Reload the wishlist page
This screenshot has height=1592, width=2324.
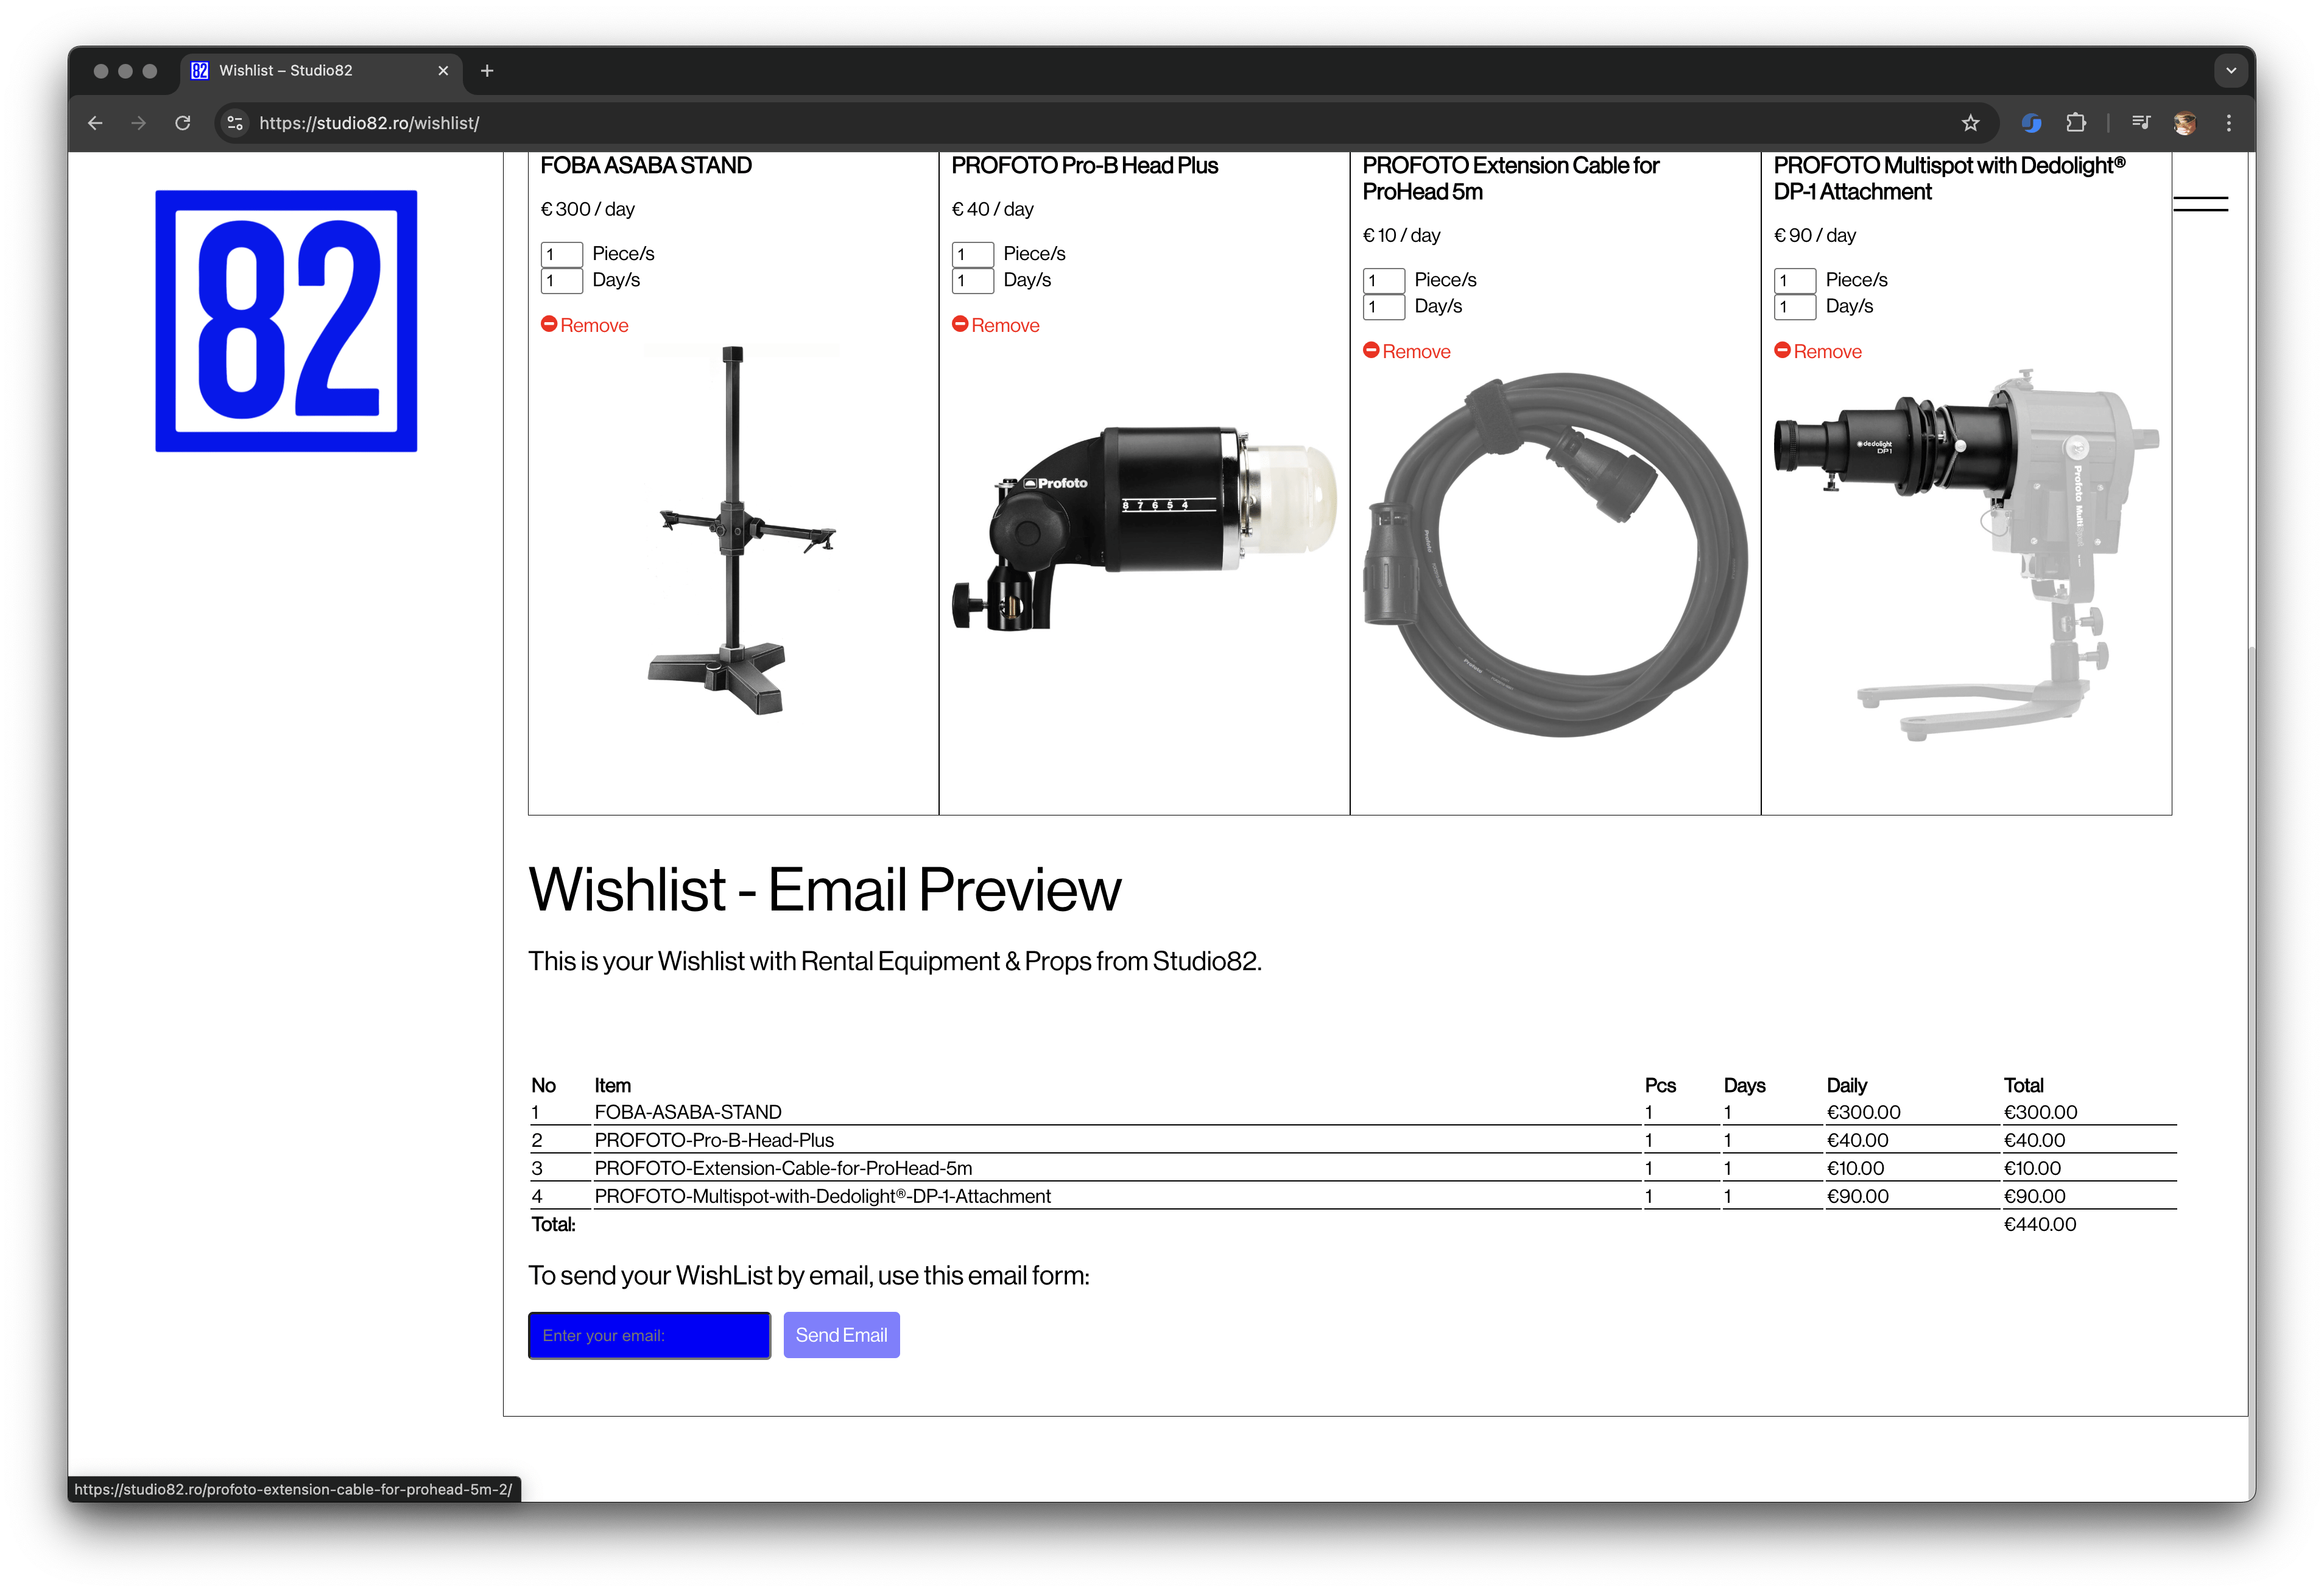coord(182,123)
